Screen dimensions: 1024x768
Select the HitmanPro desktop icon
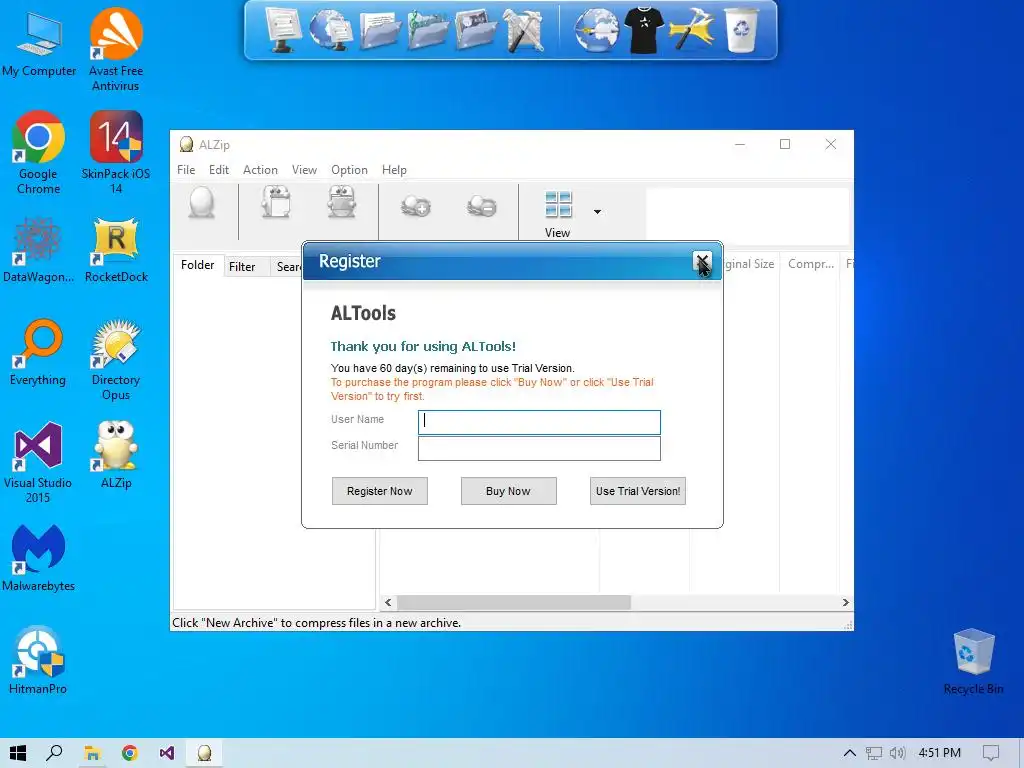tap(39, 660)
